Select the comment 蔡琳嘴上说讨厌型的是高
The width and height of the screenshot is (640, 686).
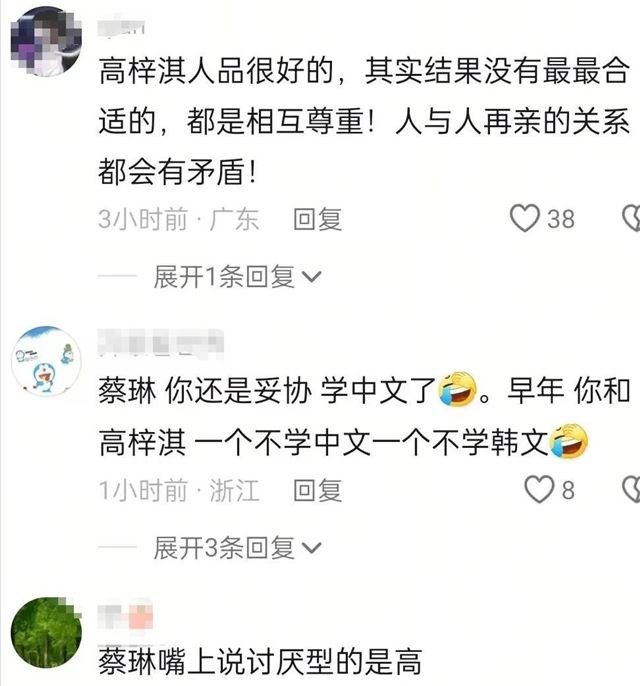(x=260, y=662)
